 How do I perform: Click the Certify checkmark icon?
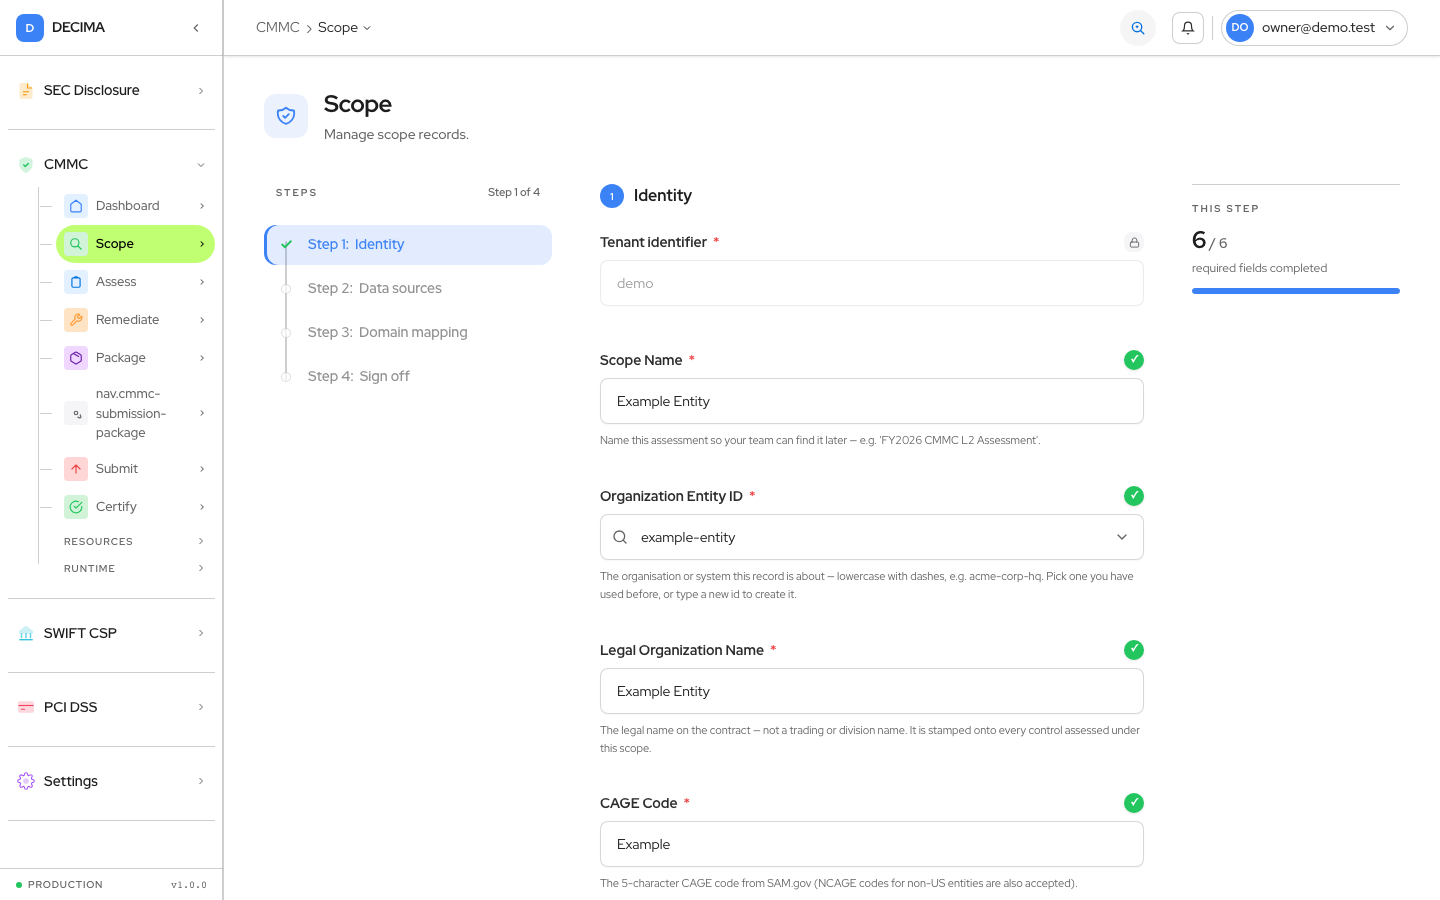[x=76, y=507]
